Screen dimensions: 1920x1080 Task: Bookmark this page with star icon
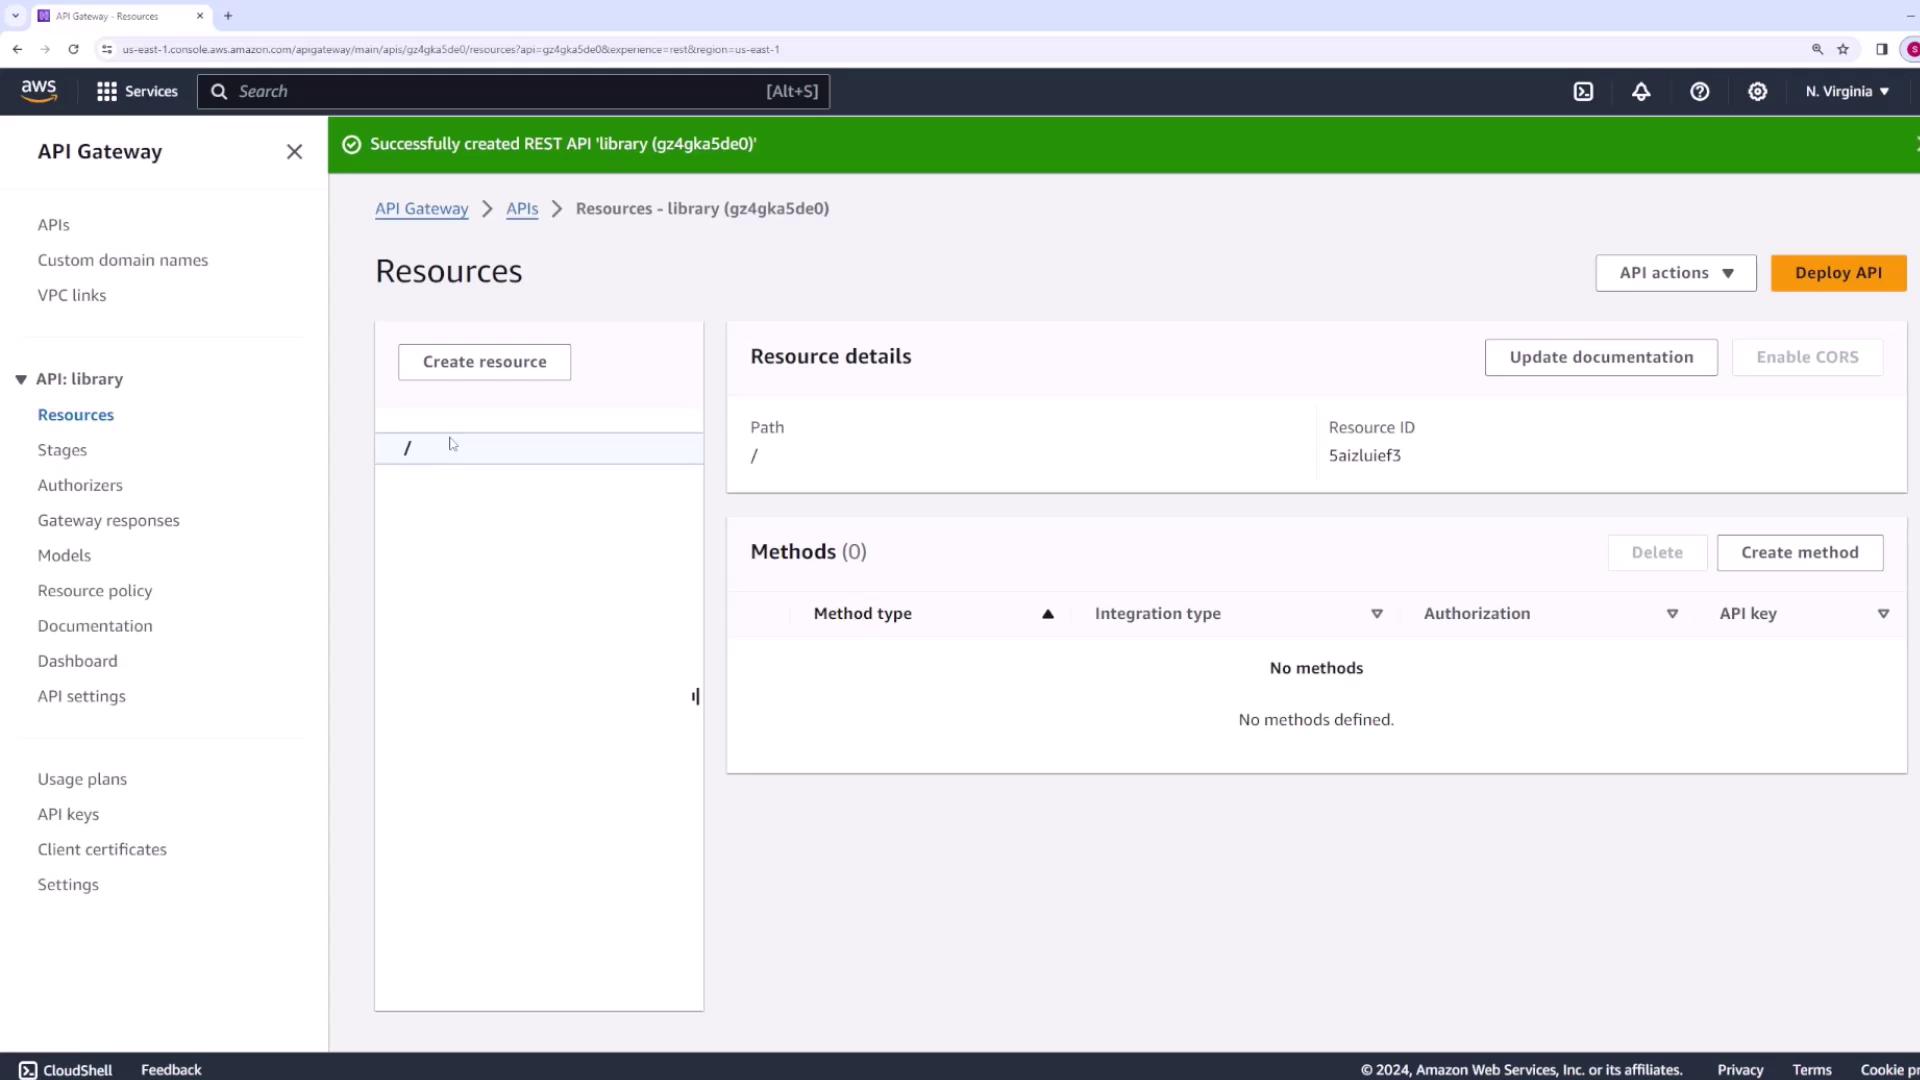click(x=1843, y=49)
